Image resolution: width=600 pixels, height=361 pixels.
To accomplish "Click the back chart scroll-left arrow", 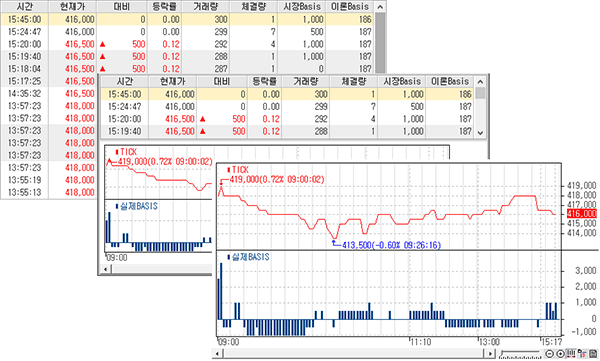I will pos(106,269).
